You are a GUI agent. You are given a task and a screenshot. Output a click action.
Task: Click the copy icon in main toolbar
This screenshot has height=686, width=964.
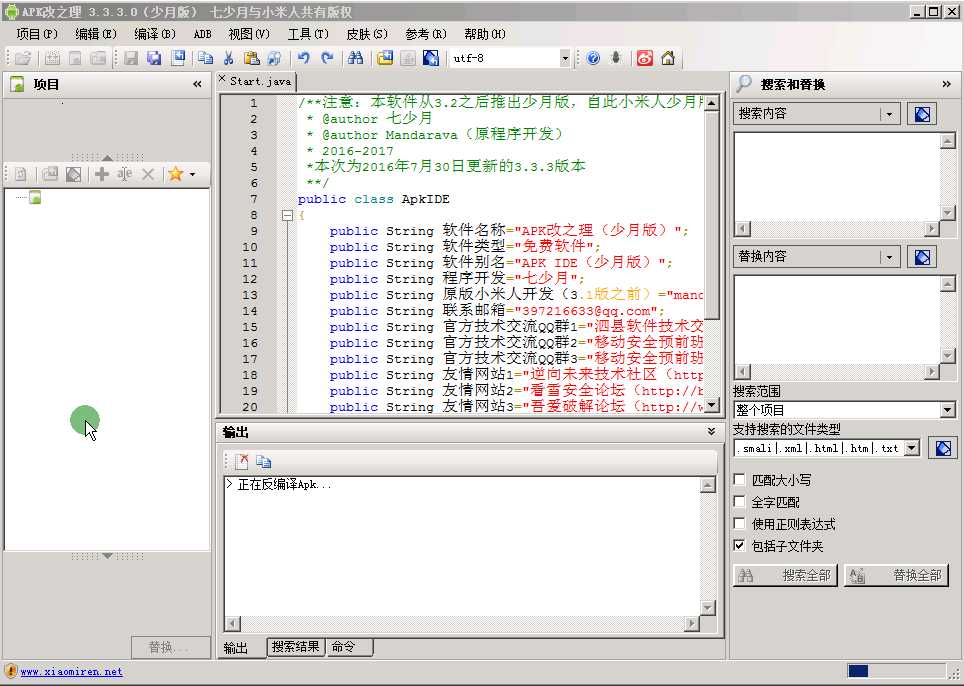(x=205, y=58)
